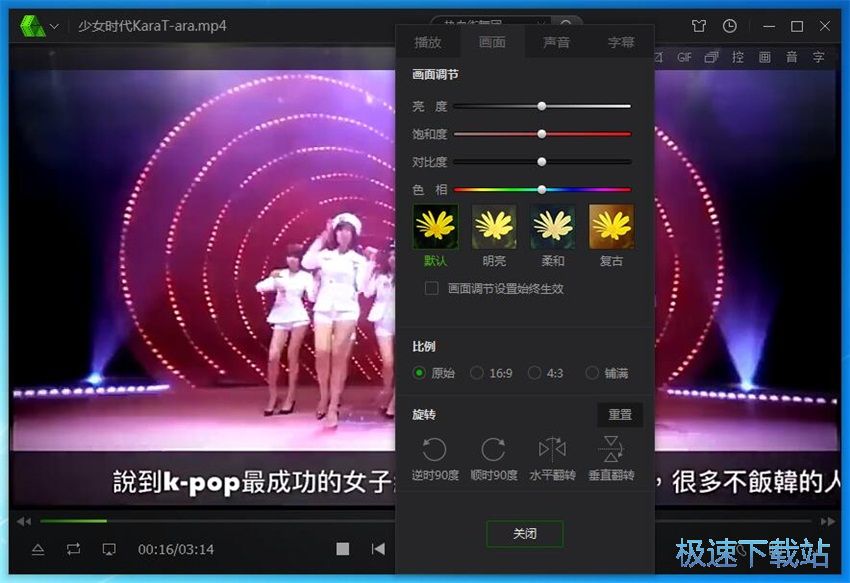
Task: Click the green playback progress bar
Action: (73, 521)
